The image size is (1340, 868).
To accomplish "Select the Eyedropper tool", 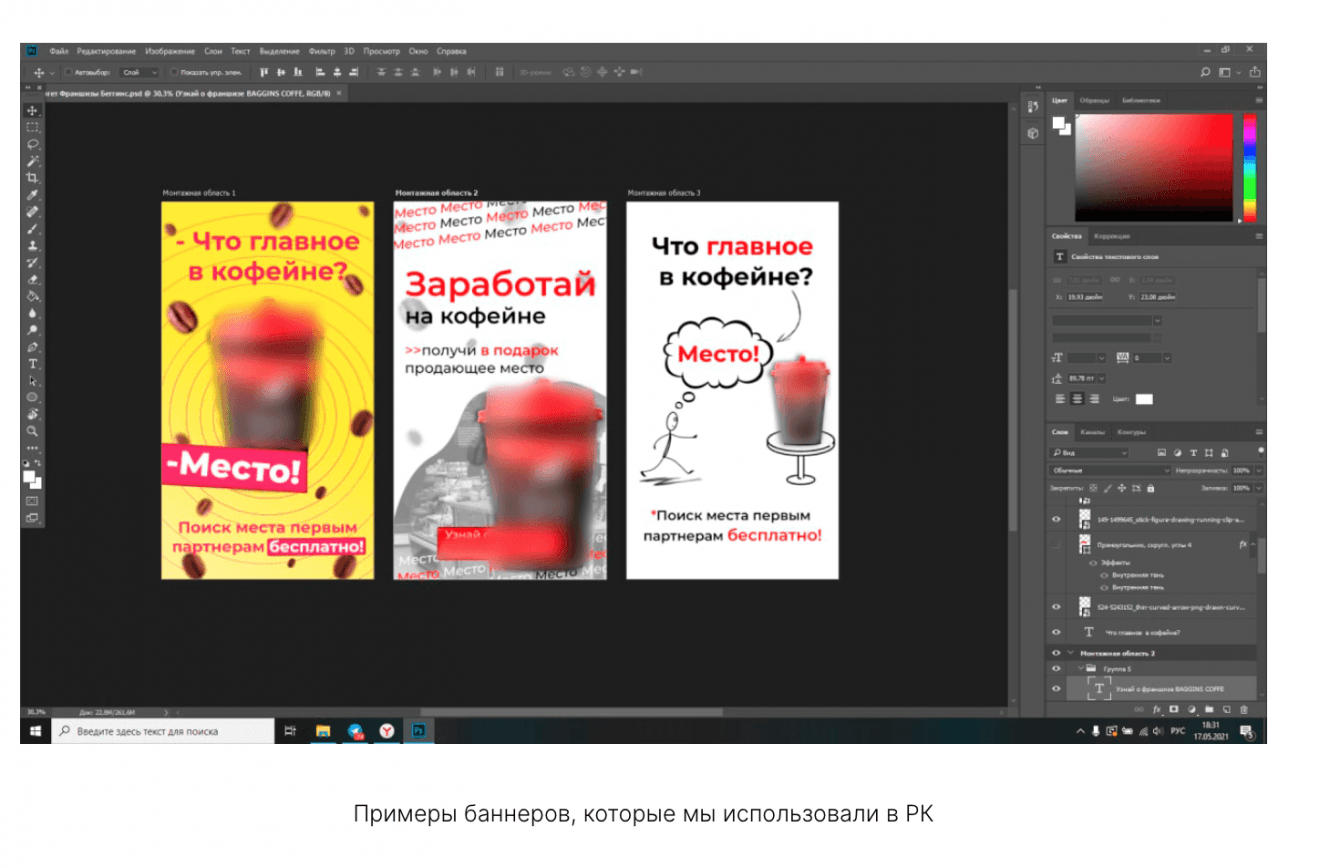I will pyautogui.click(x=33, y=195).
